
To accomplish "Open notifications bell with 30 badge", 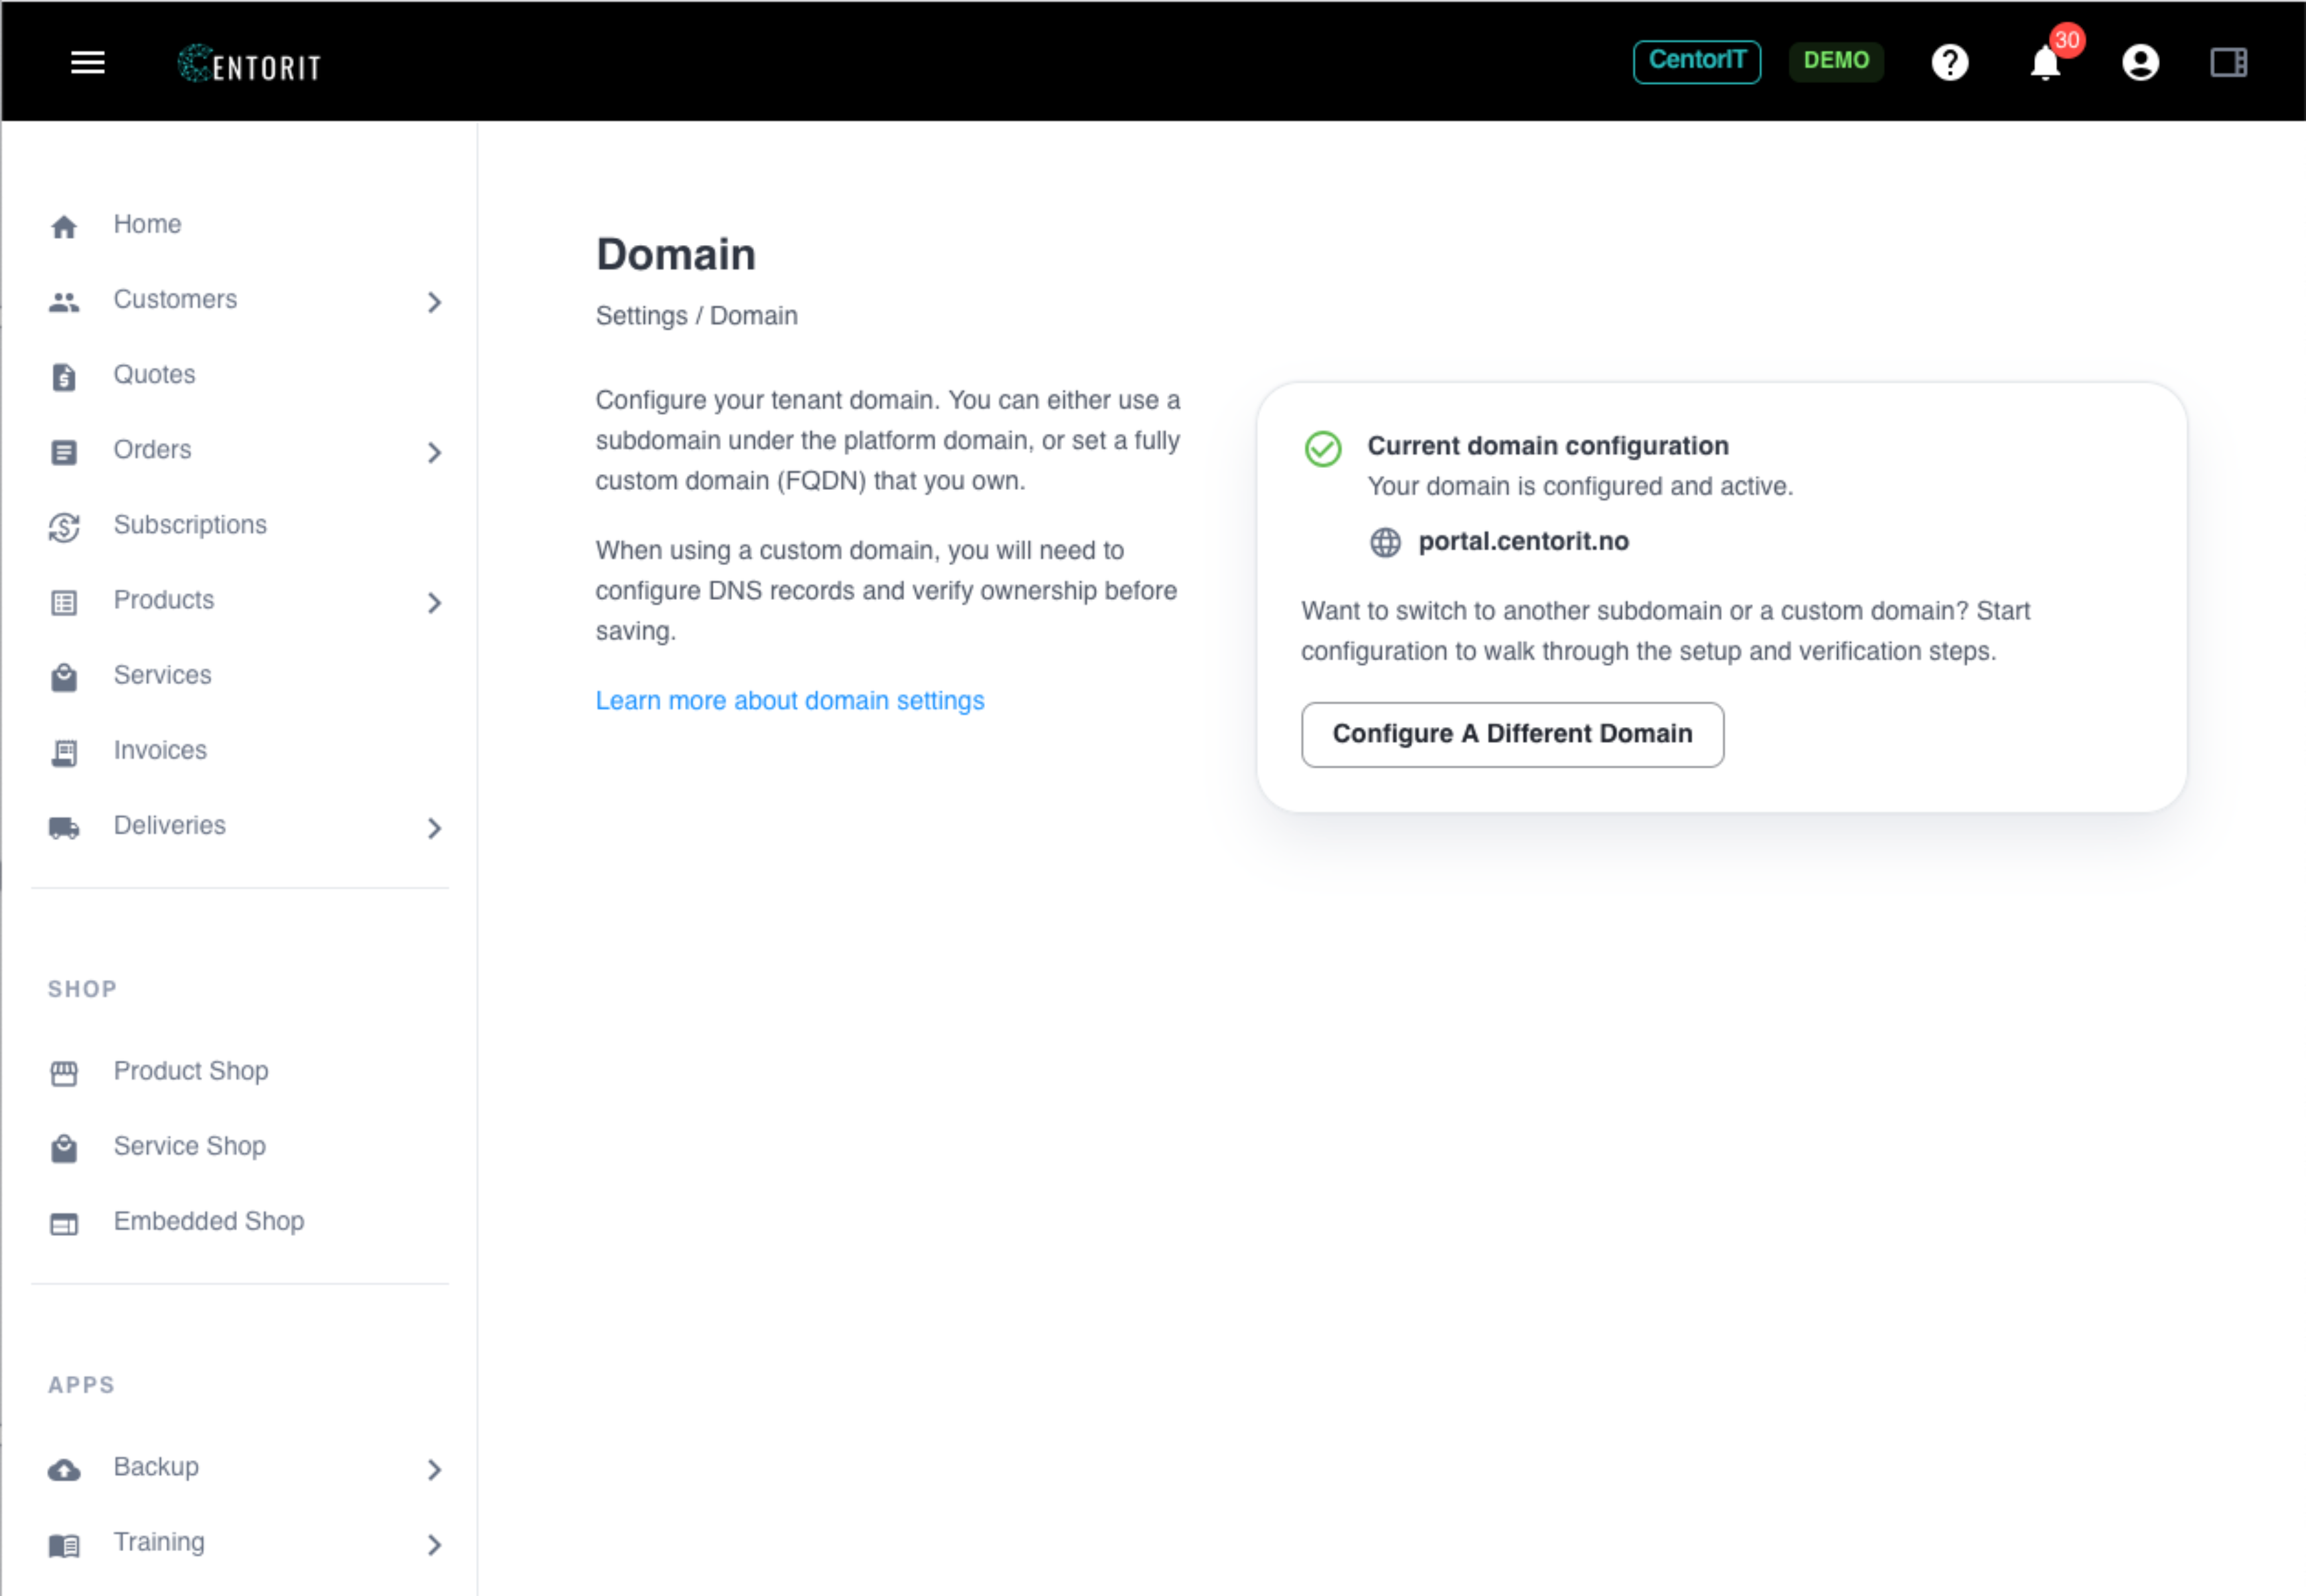I will [x=2045, y=63].
